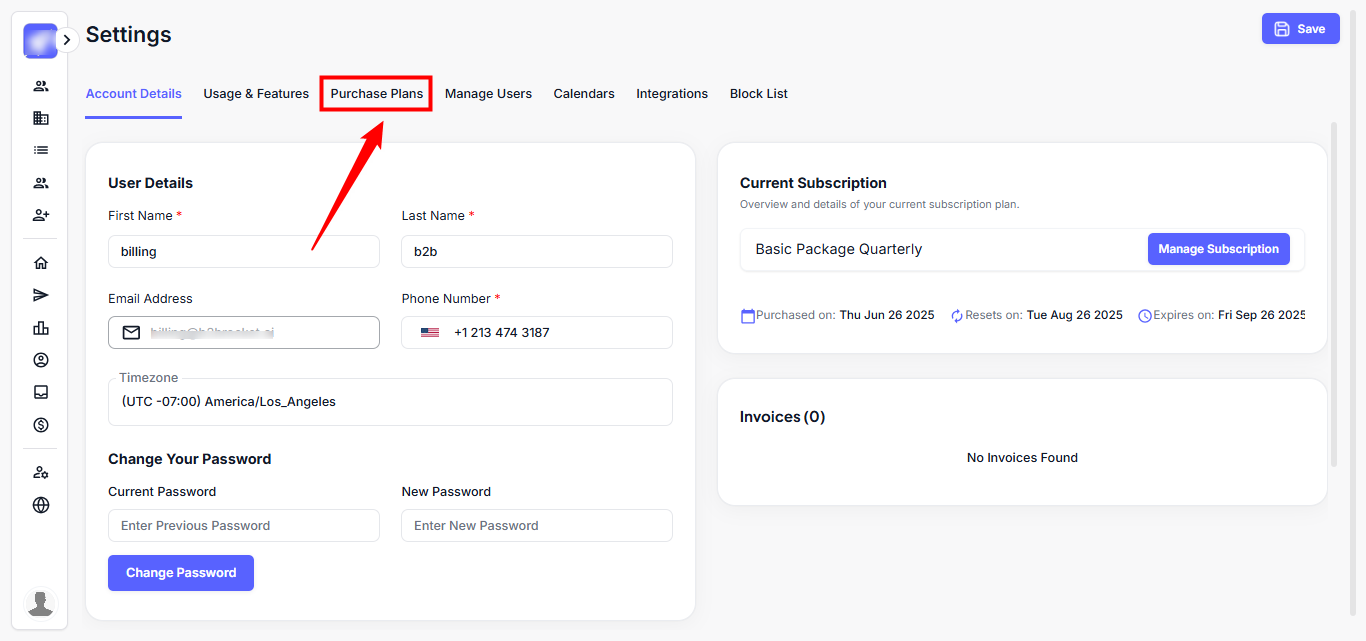
Task: Open the Timezone dropdown field
Action: click(x=390, y=402)
